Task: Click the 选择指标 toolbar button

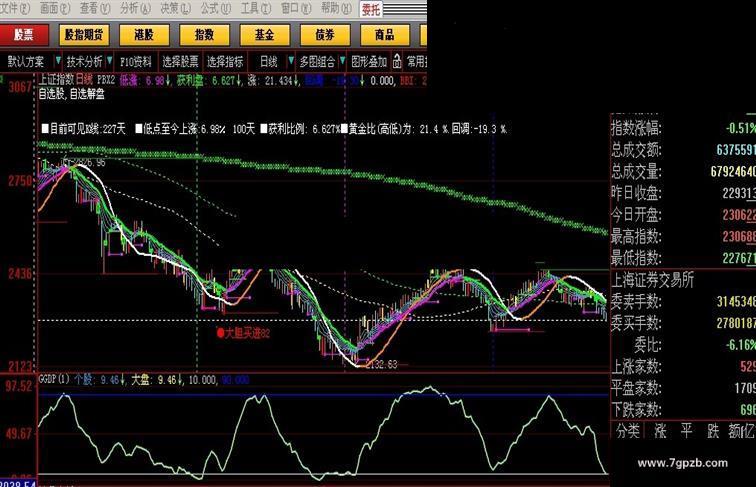Action: point(225,62)
